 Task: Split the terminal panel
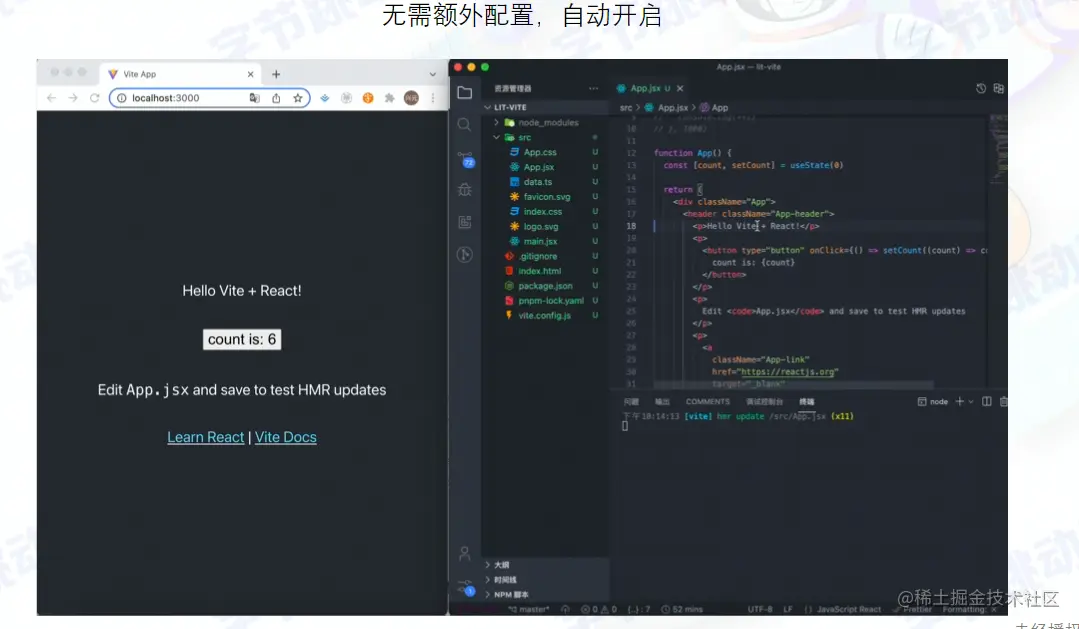click(x=987, y=401)
